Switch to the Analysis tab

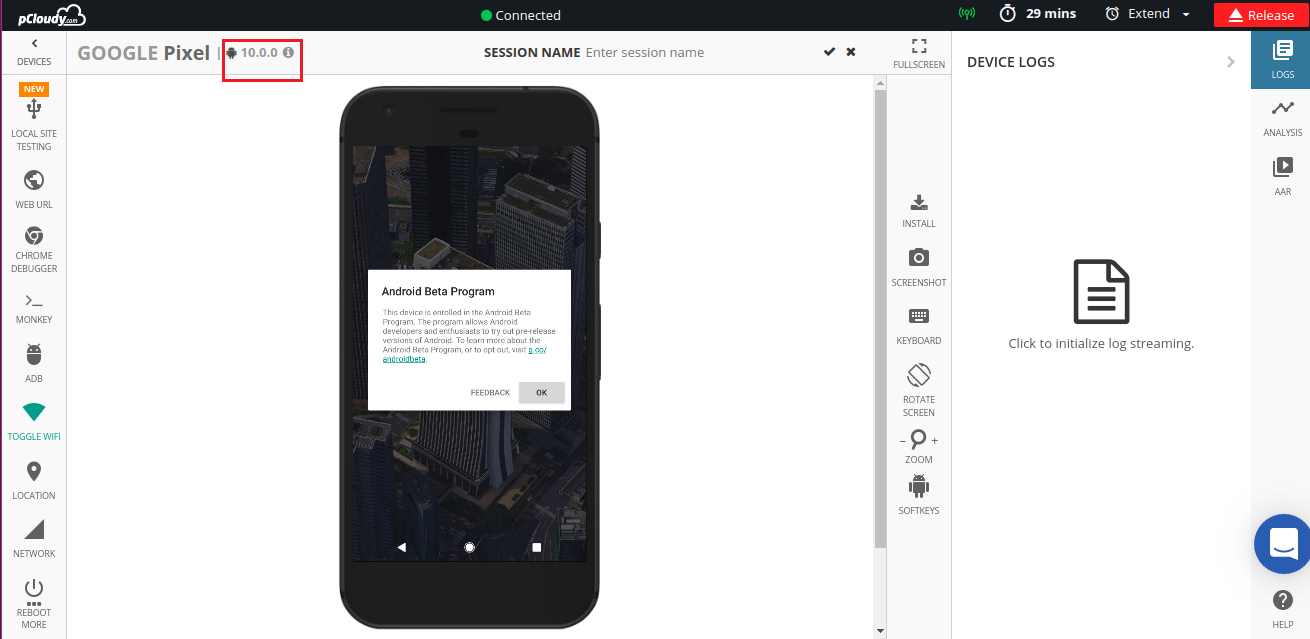[x=1283, y=118]
